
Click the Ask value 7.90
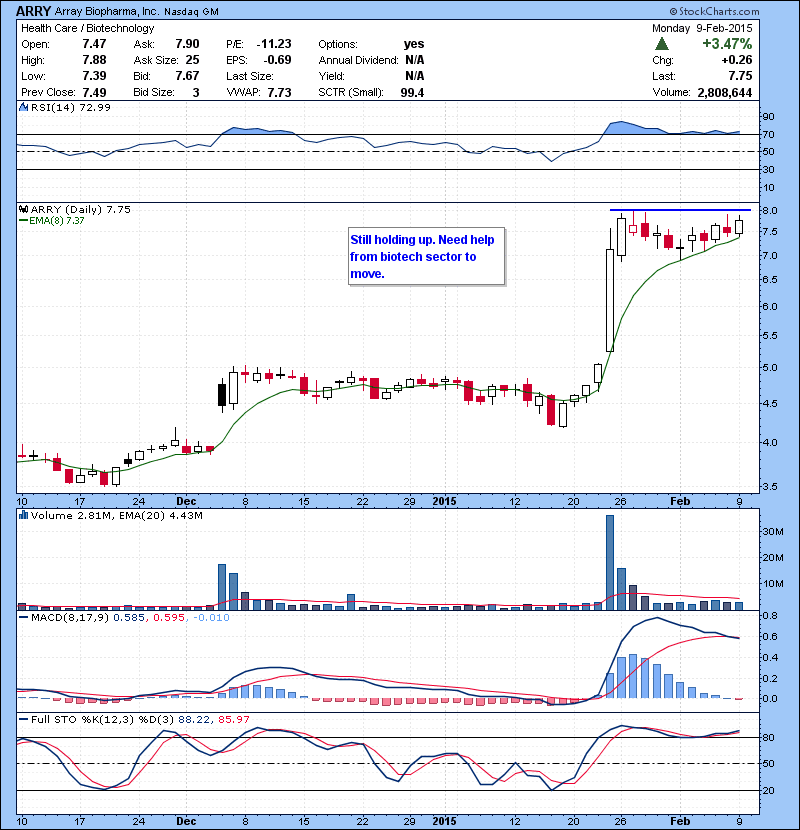click(x=187, y=44)
